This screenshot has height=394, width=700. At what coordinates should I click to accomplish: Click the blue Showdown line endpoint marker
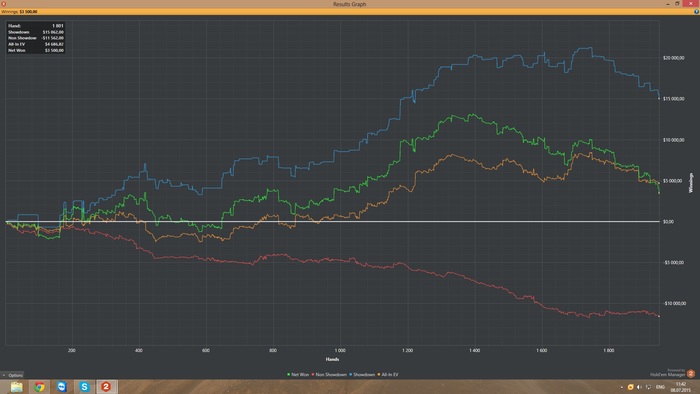click(x=659, y=98)
